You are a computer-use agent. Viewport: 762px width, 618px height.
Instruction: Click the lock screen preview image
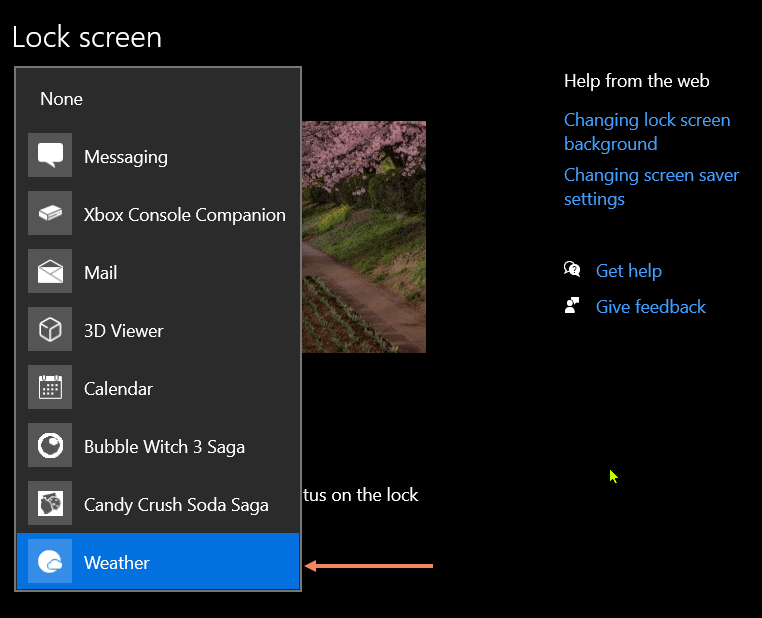pyautogui.click(x=364, y=237)
